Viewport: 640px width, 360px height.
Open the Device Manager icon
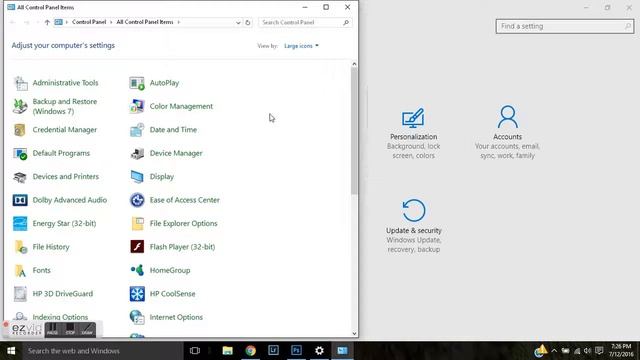coord(137,153)
